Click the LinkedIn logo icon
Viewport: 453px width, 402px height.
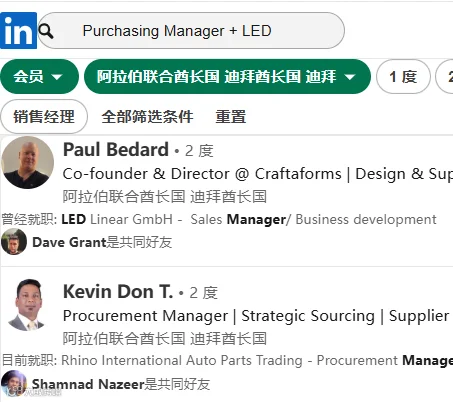(18, 31)
